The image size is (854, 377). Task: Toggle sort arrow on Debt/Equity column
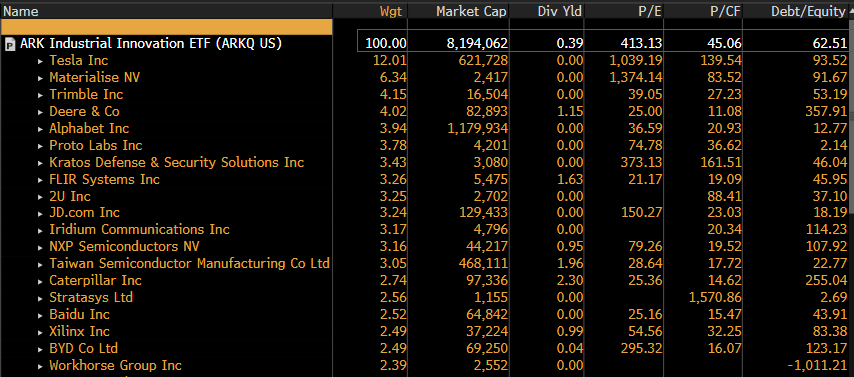coord(850,11)
